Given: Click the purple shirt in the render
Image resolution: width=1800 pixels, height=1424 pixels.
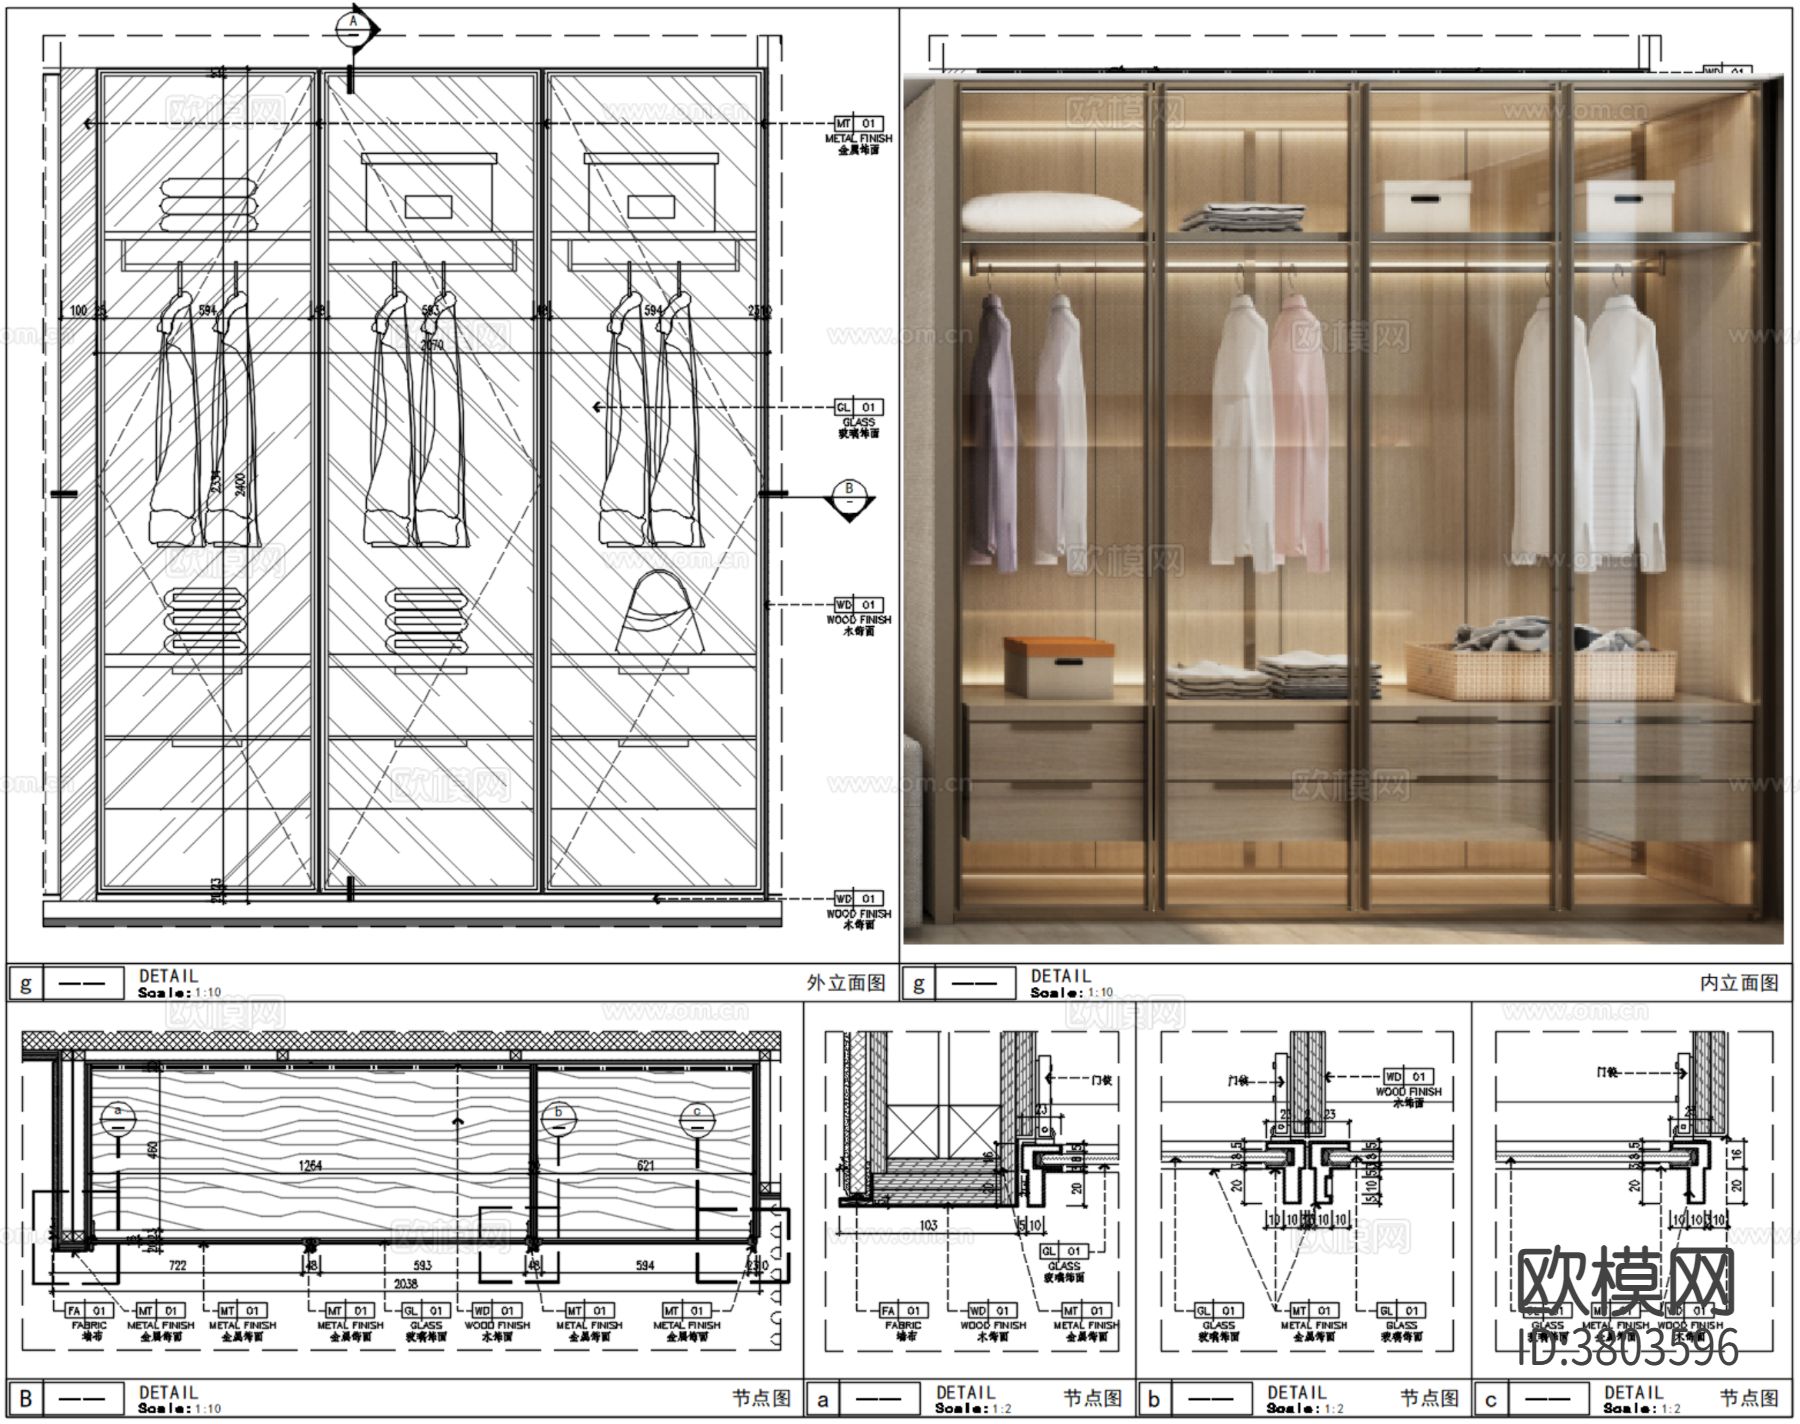Looking at the screenshot, I should coord(994,431).
